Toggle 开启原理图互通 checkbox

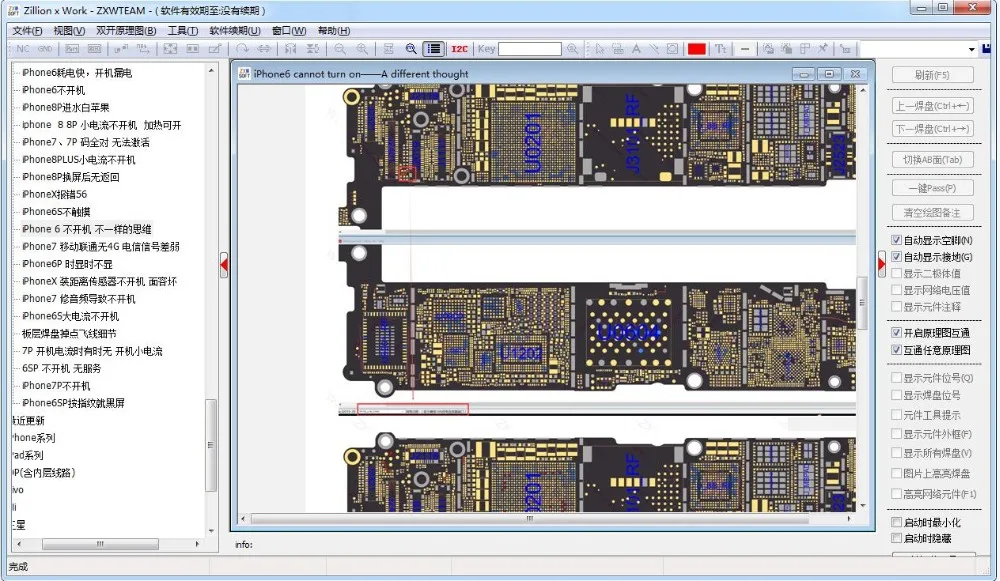tap(896, 332)
